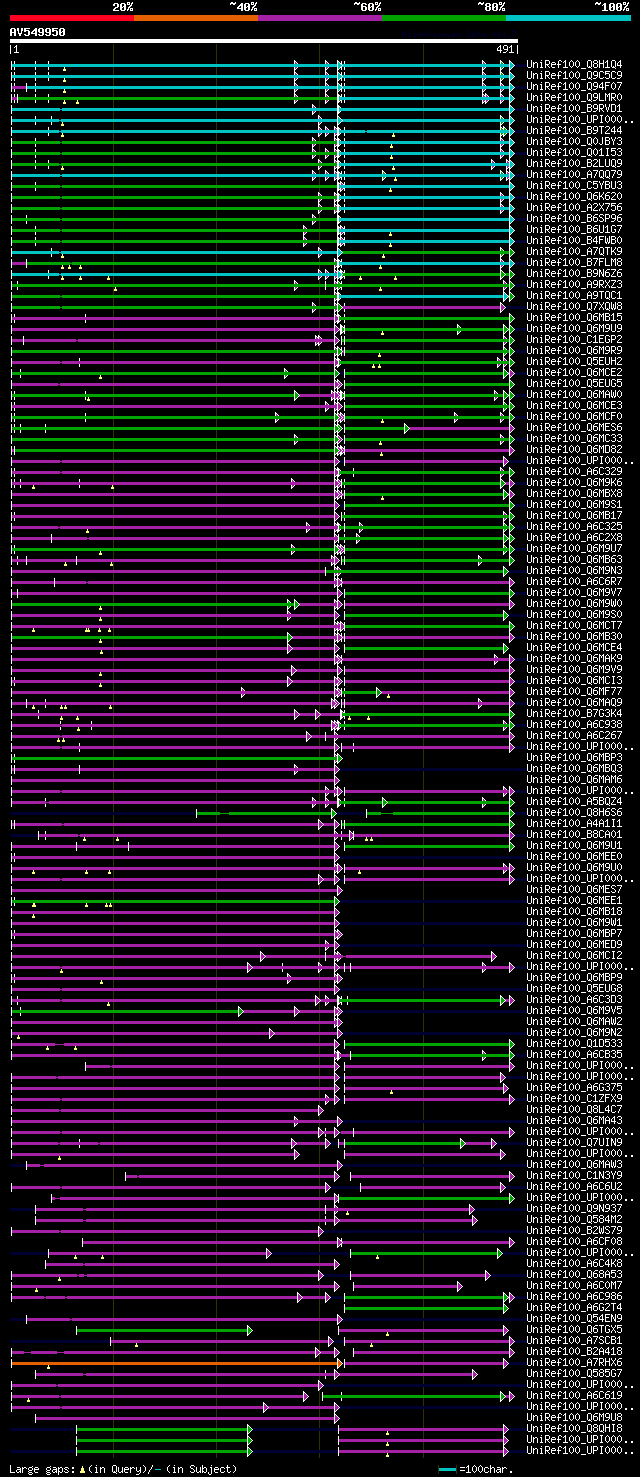Open UniRef100_C1ZFX9 label
The width and height of the screenshot is (640, 1477).
click(574, 1098)
